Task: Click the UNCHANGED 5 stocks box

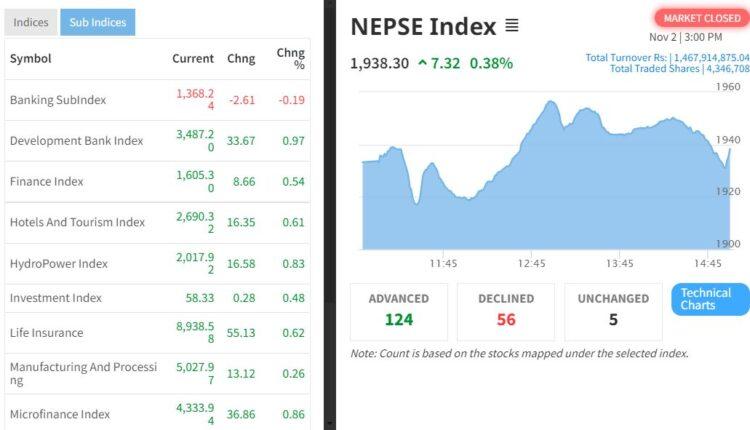Action: tap(613, 309)
